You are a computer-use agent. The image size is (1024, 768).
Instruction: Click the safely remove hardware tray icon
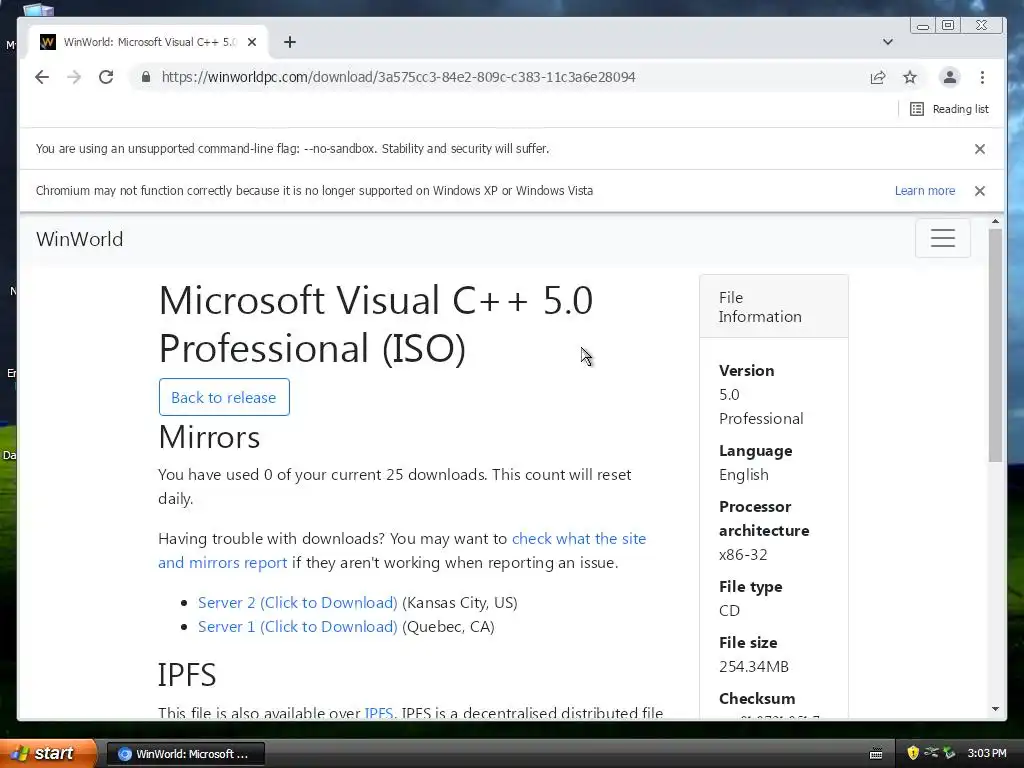pos(949,753)
